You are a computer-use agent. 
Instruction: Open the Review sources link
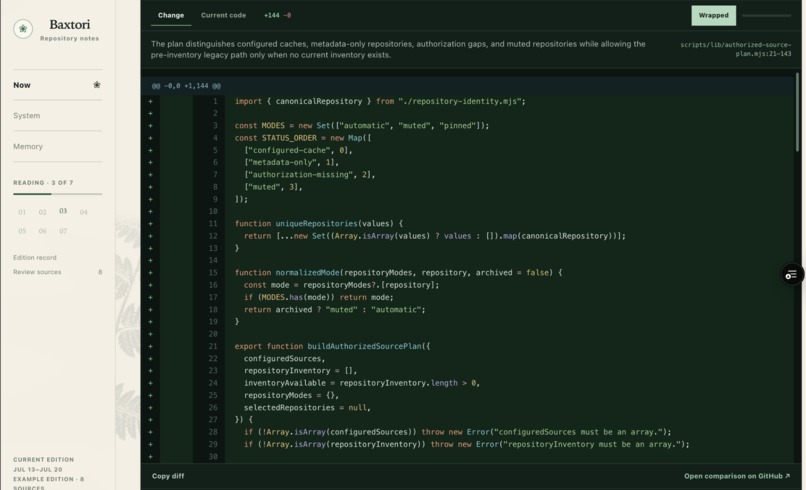point(37,272)
